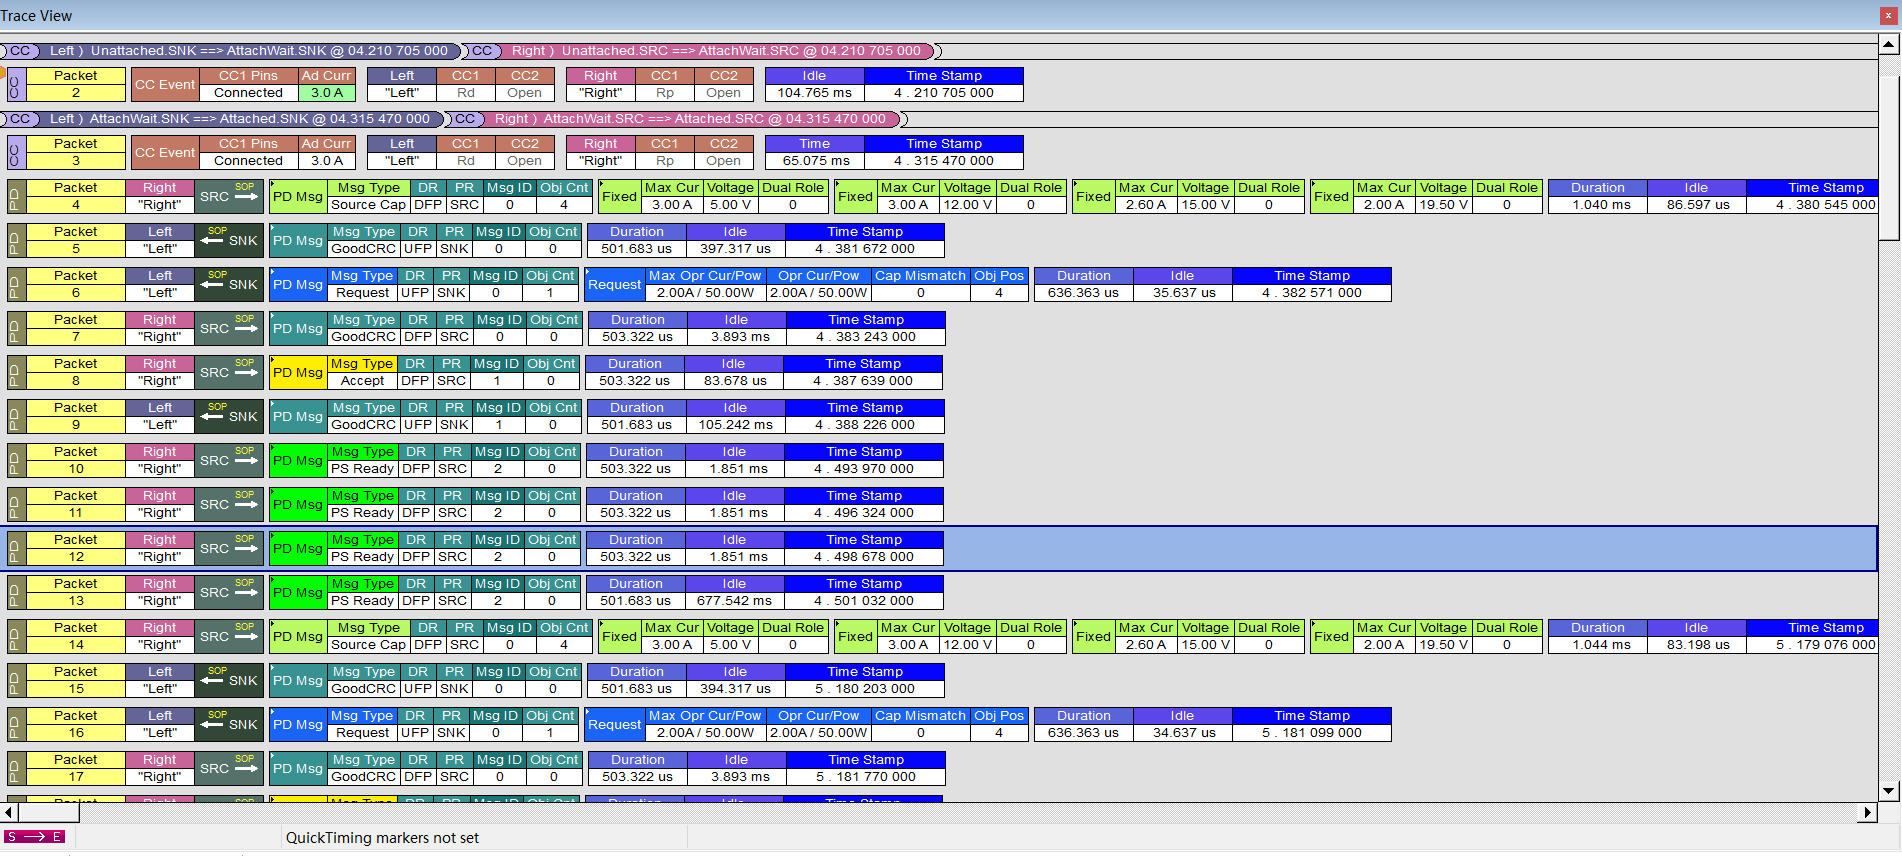Click the GoodCRC message type in Packet 5
Screen dimensions: 1902x856
(x=364, y=249)
